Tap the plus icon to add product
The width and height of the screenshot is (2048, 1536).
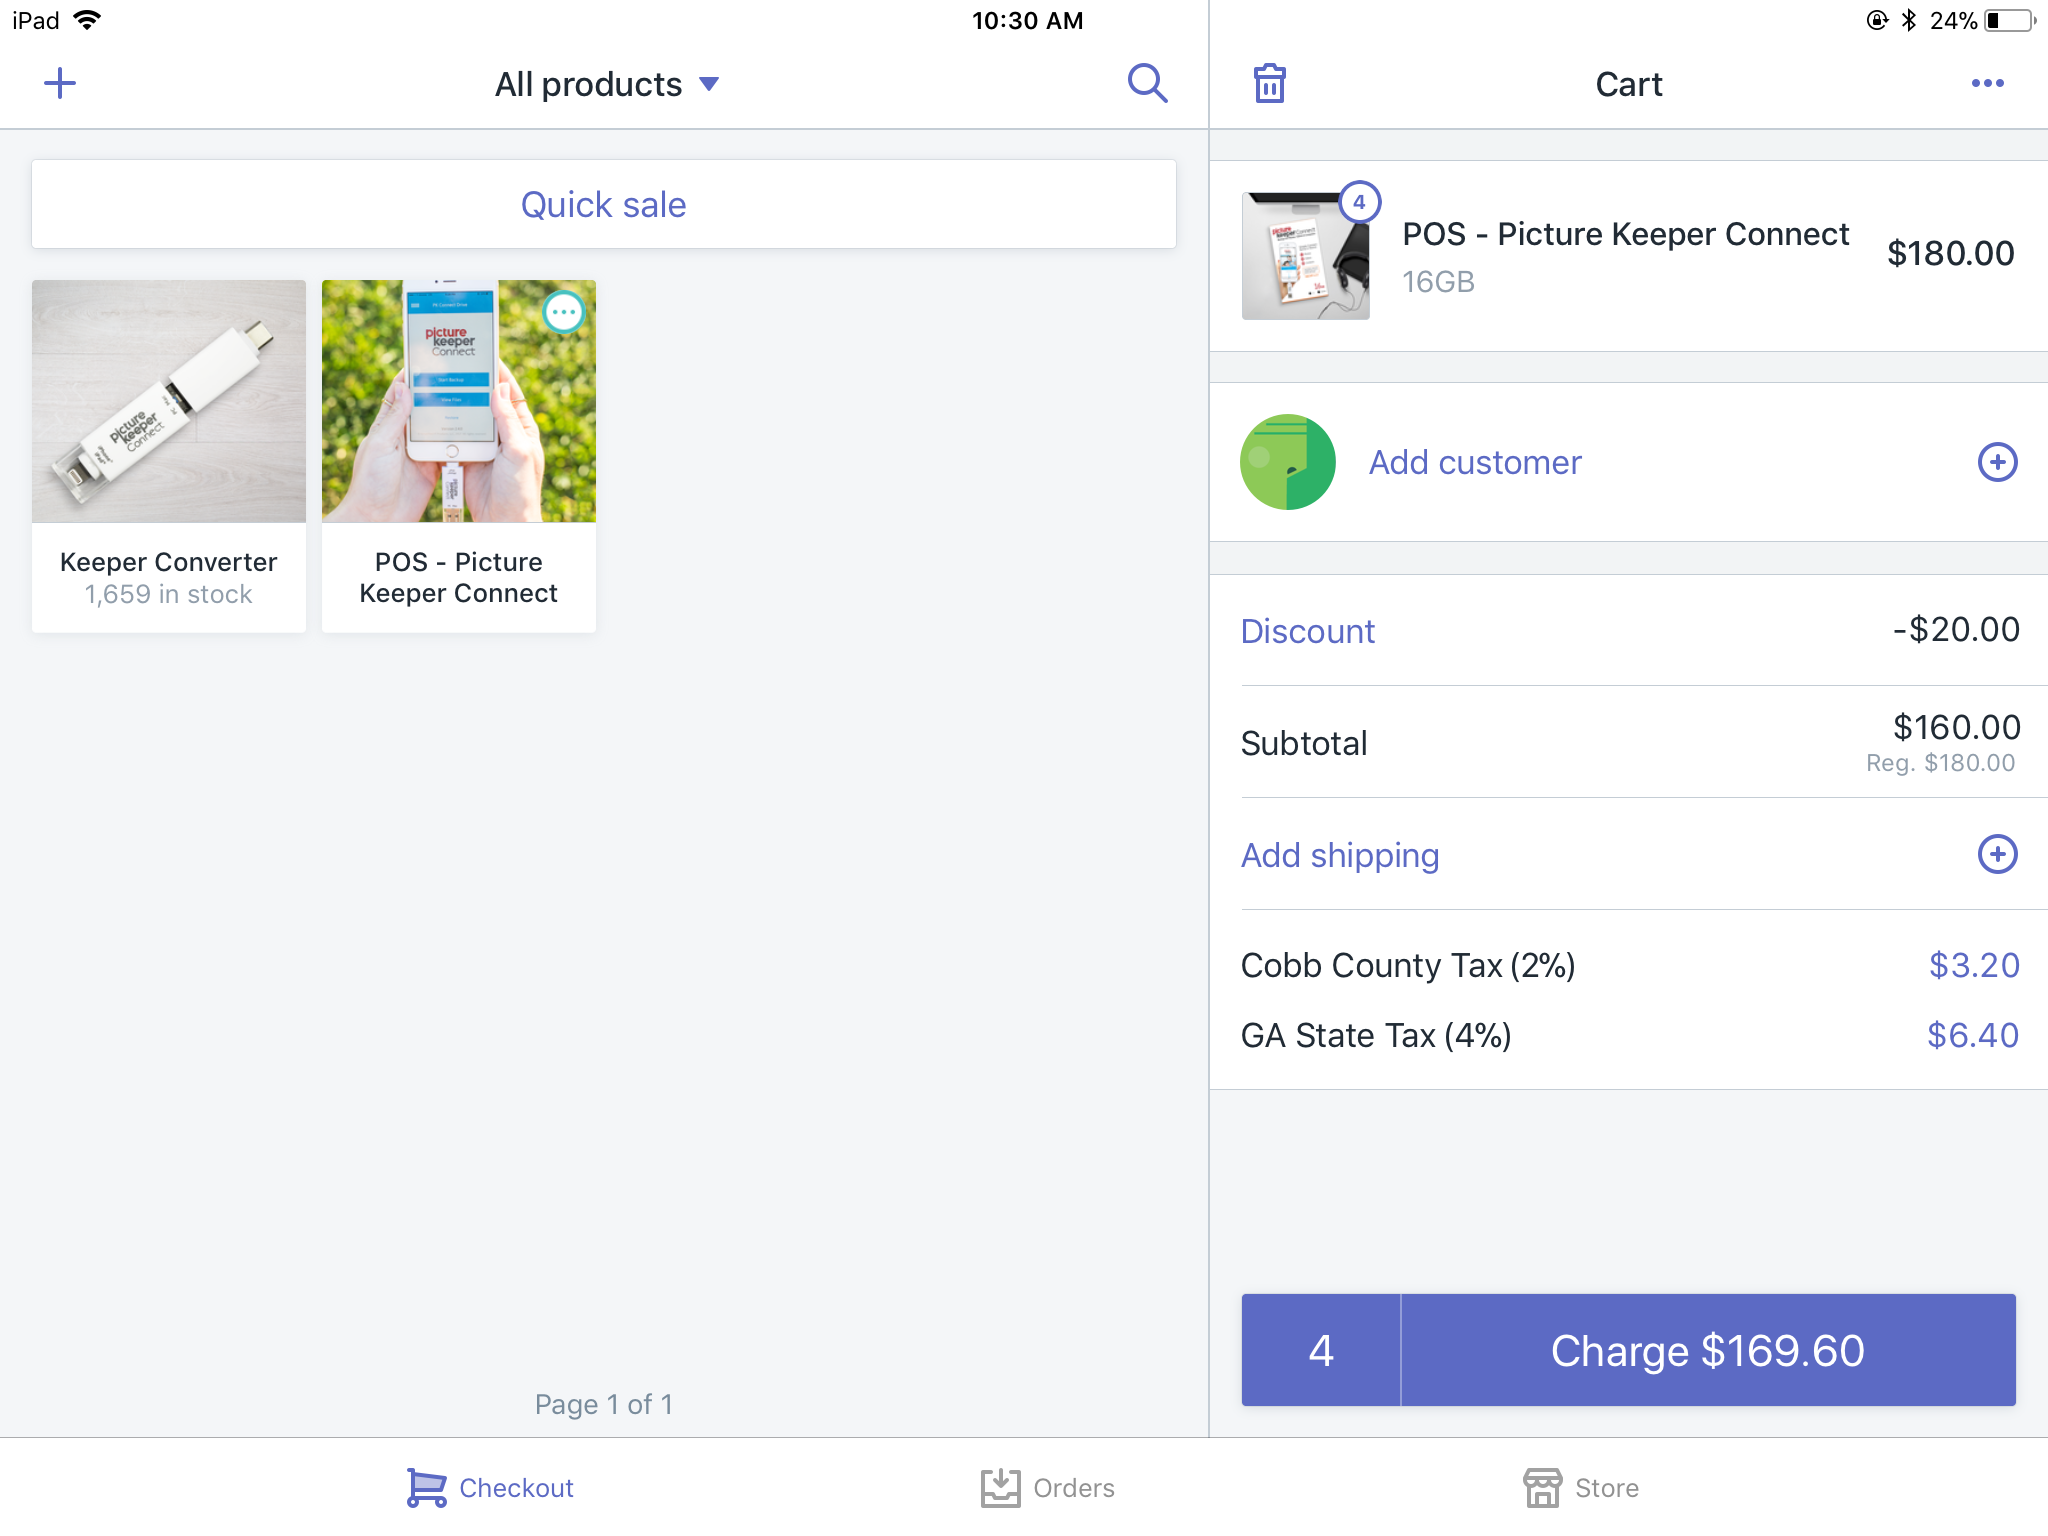[60, 83]
